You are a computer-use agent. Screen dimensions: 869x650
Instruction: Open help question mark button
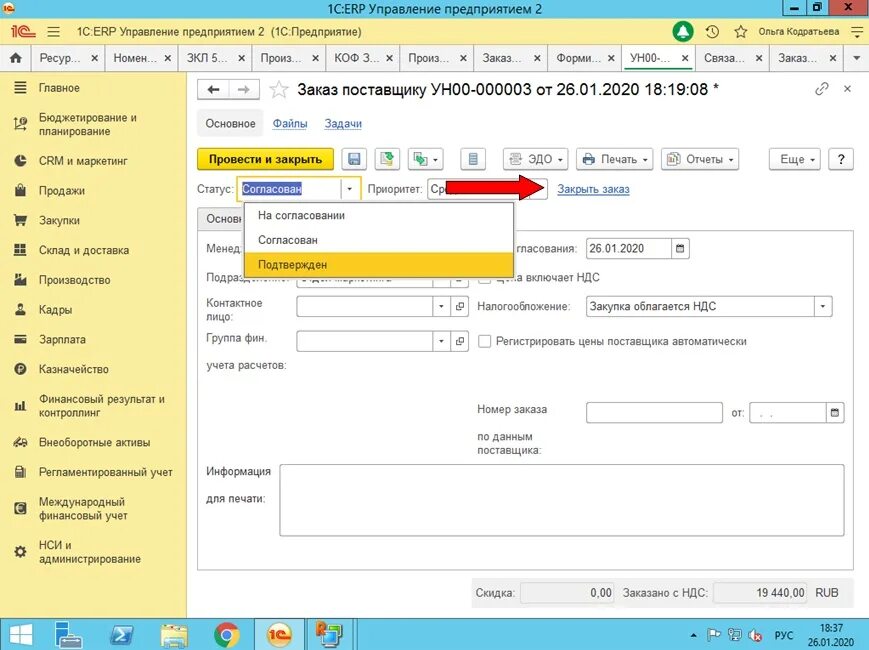(841, 159)
